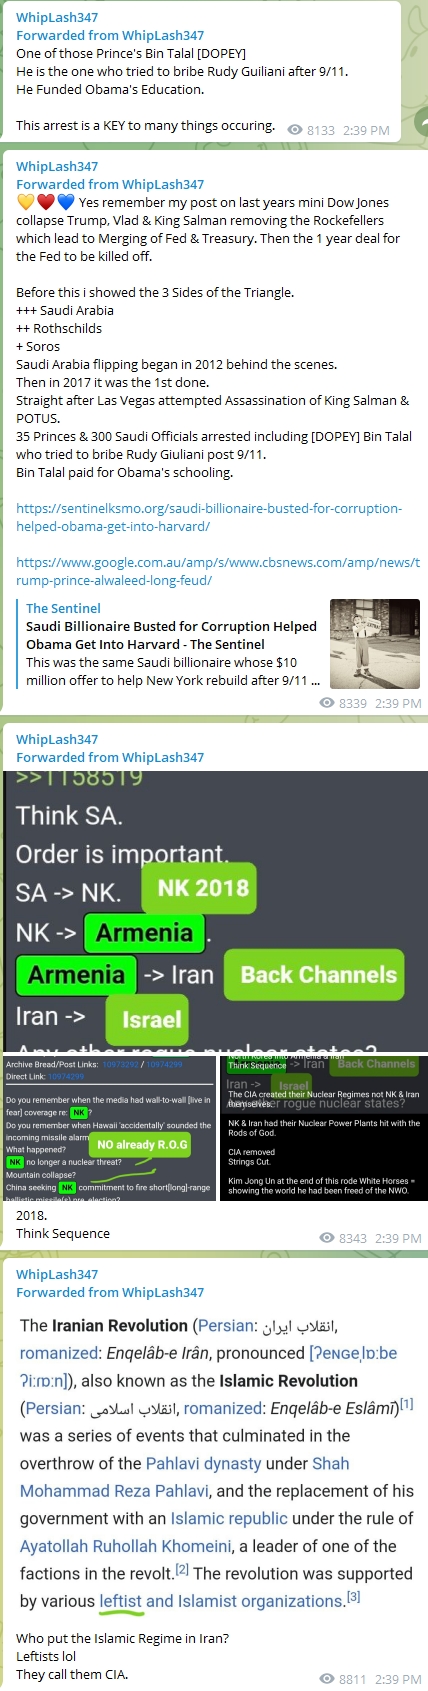Click Forwarded from WhipLash347 above Think SA image
Screen dimensions: 428x1691
click(110, 757)
